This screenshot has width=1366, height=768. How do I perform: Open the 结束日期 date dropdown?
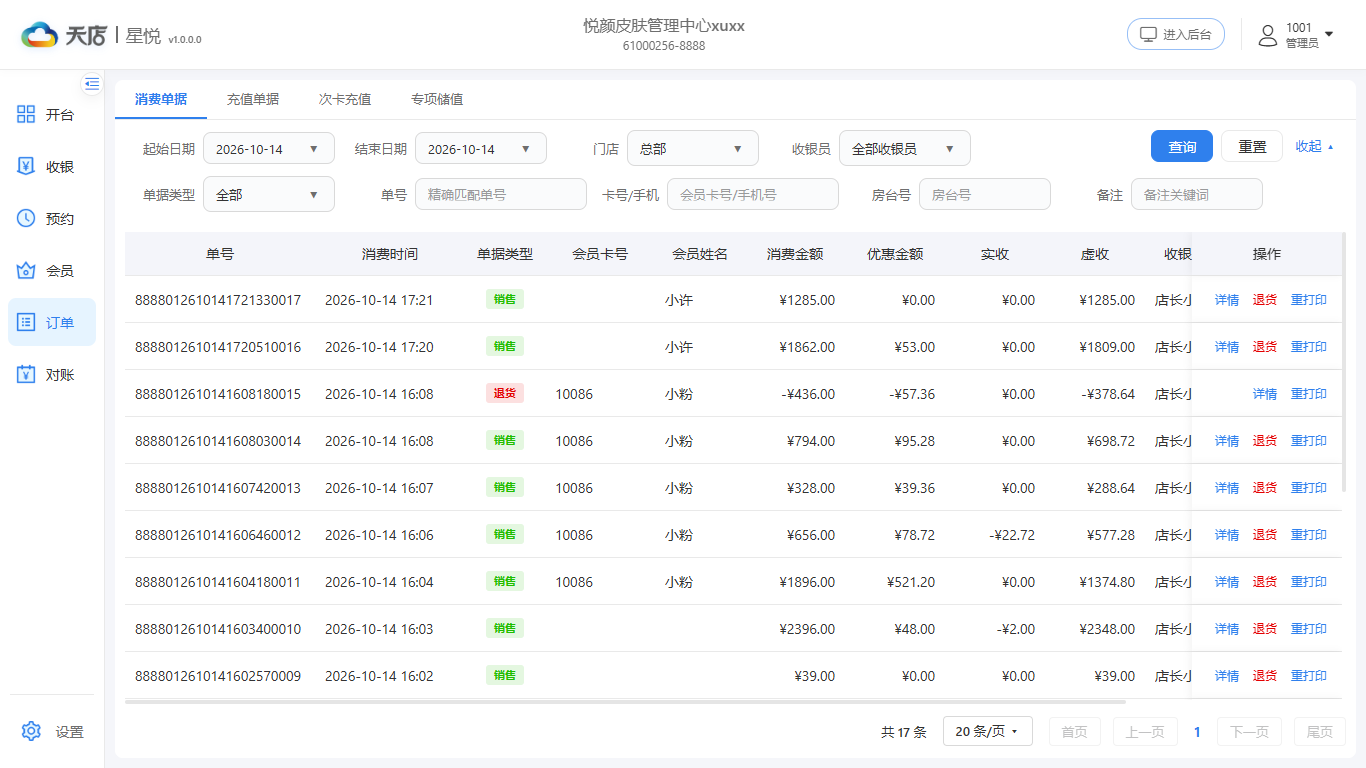point(481,149)
